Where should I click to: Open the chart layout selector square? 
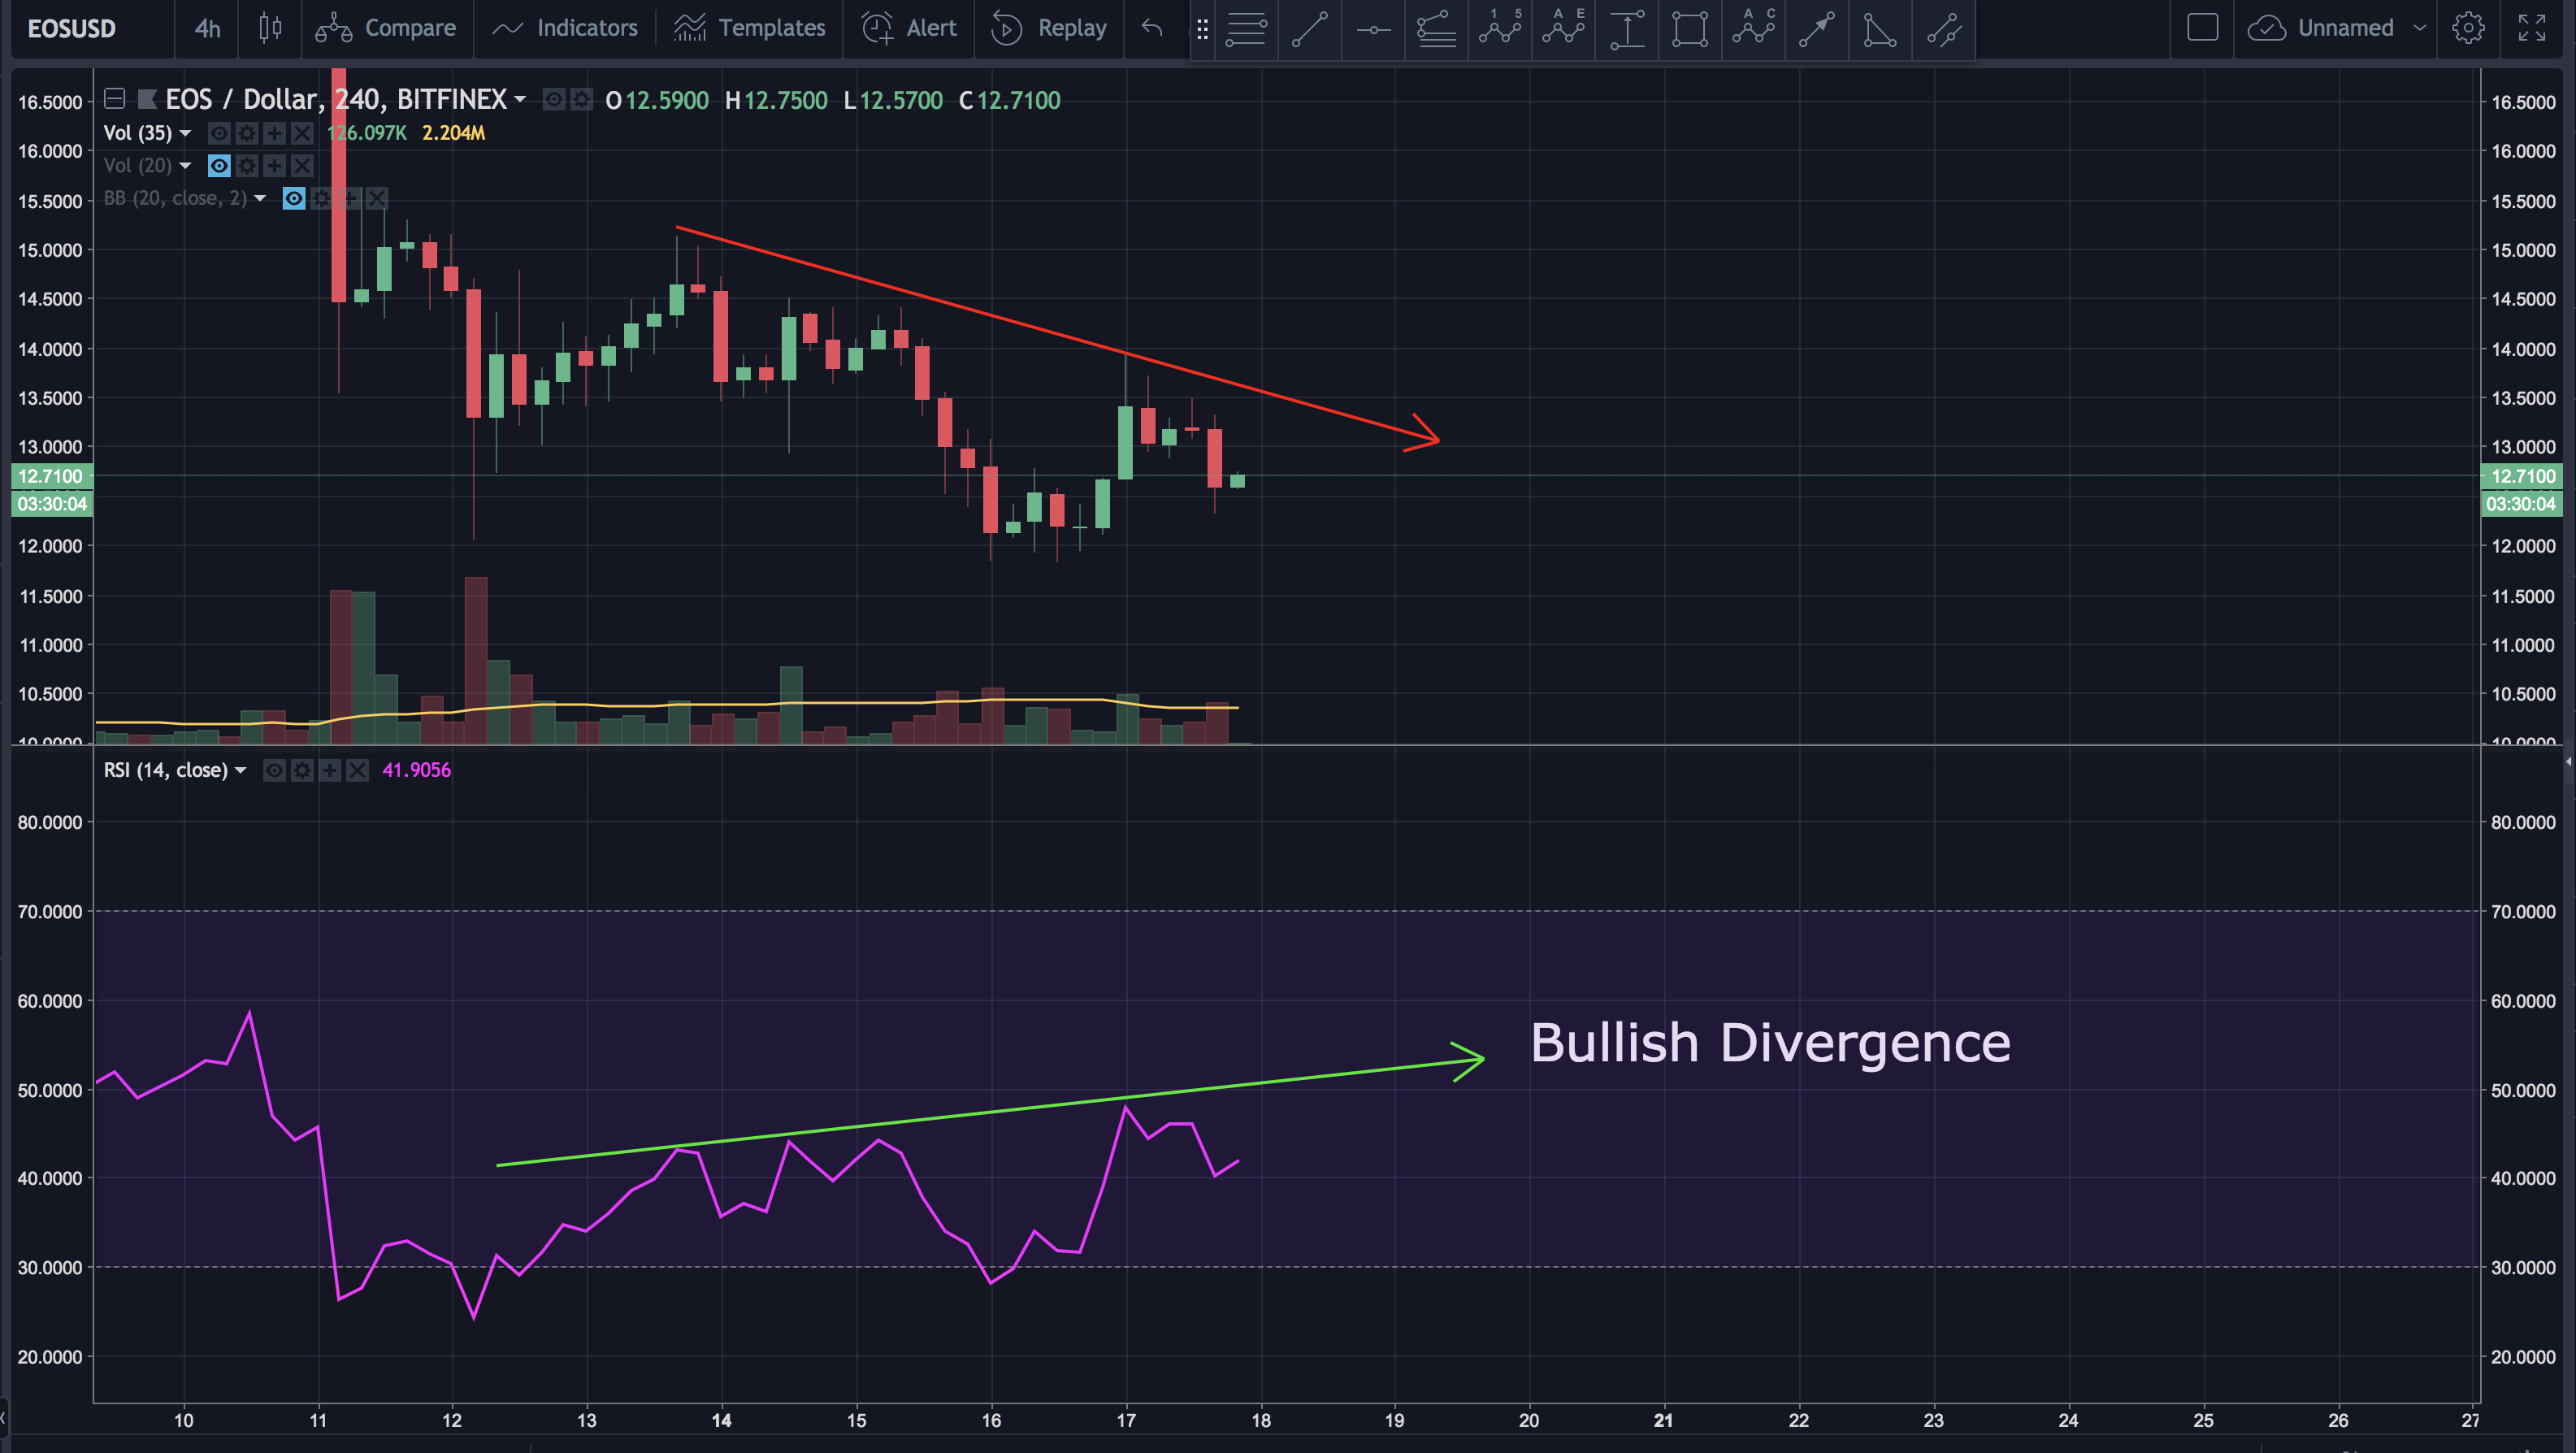(x=2202, y=27)
